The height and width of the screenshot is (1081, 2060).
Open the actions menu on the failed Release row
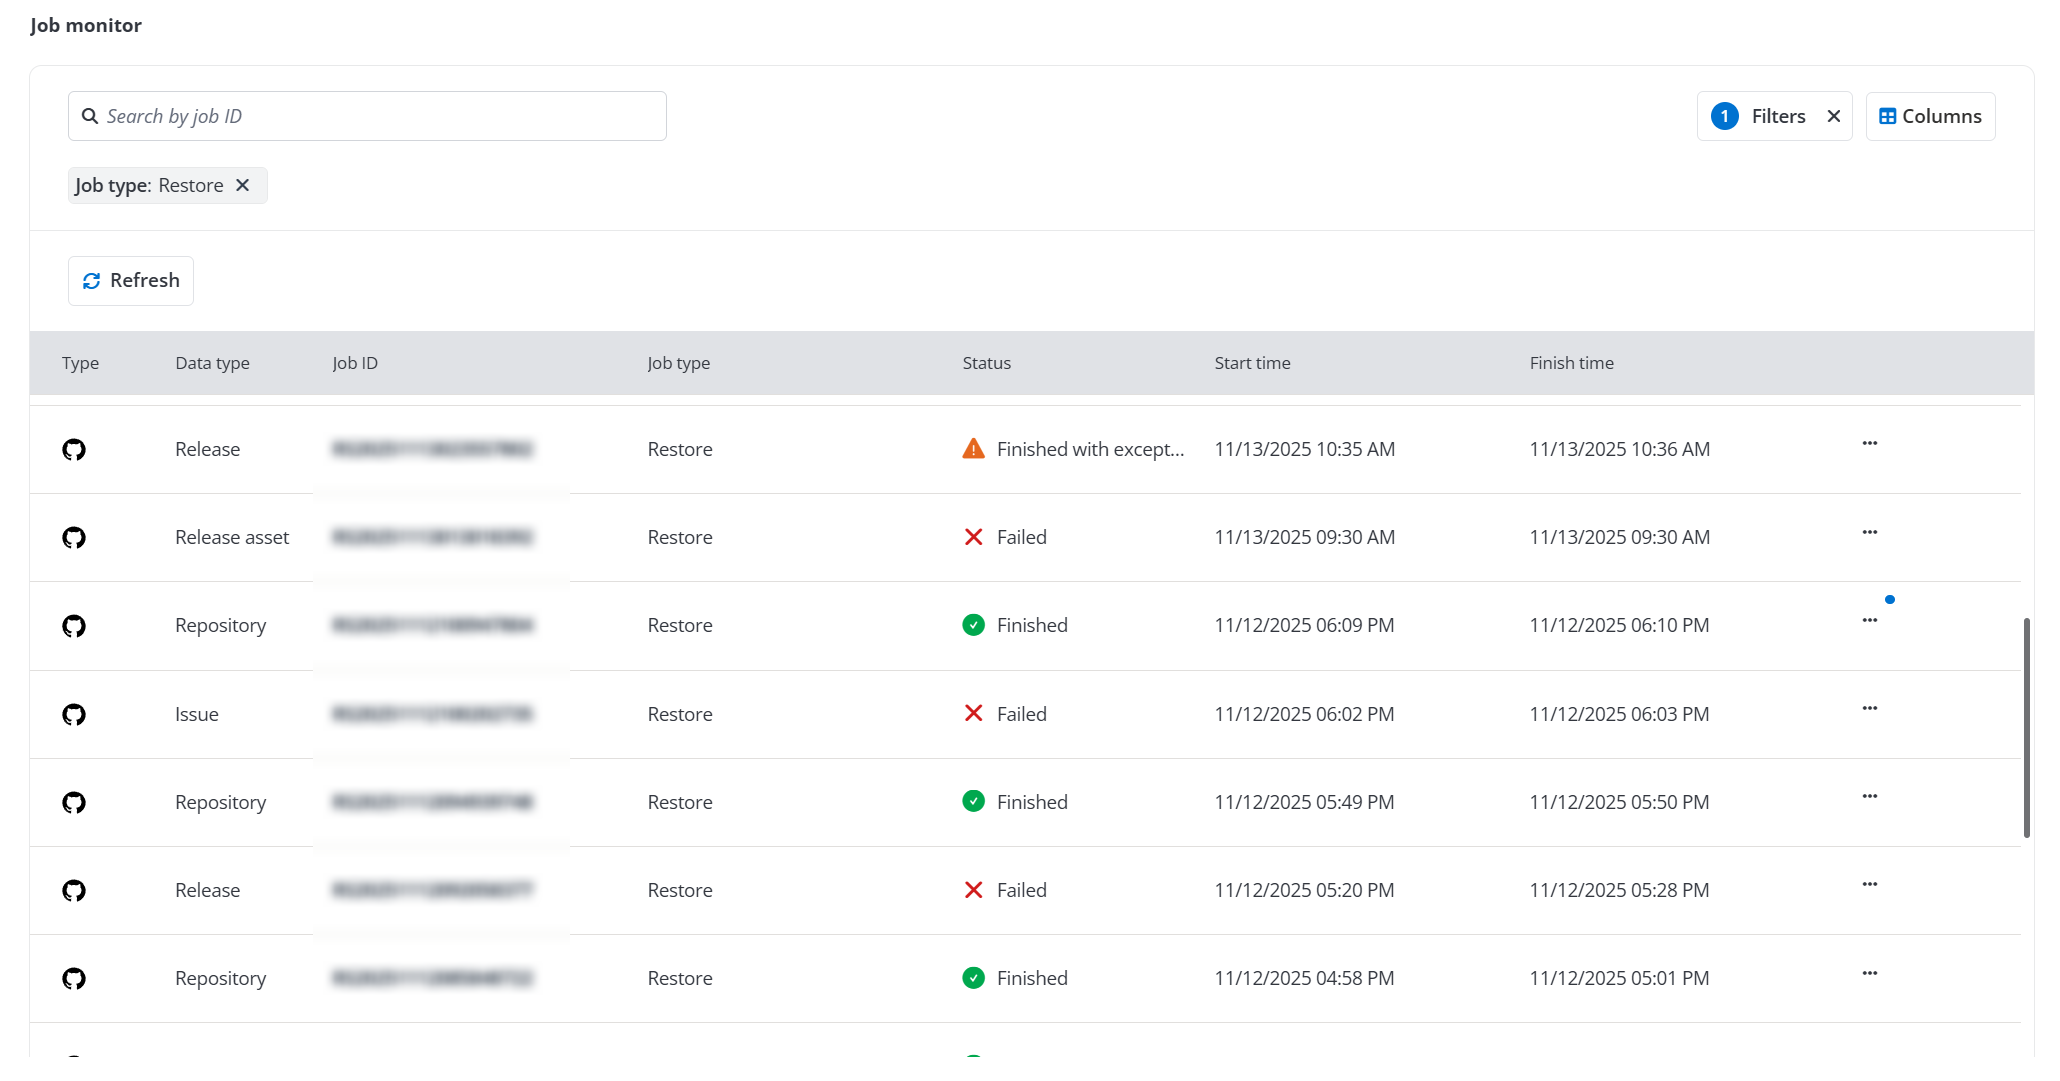coord(1870,884)
